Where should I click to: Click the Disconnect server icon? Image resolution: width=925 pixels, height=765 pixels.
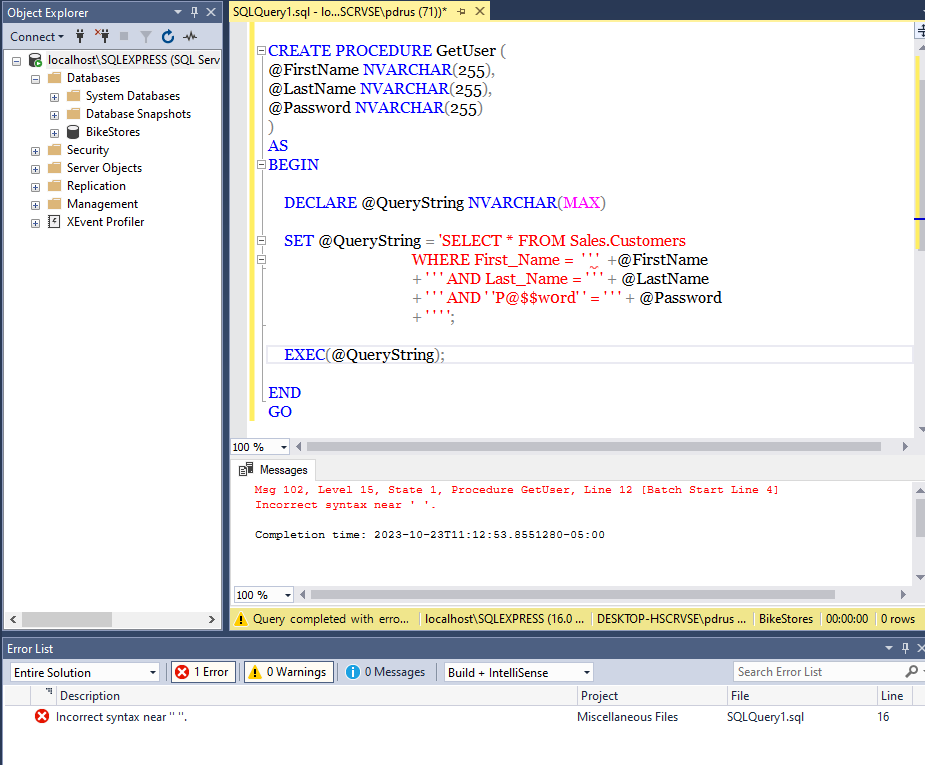pyautogui.click(x=102, y=36)
